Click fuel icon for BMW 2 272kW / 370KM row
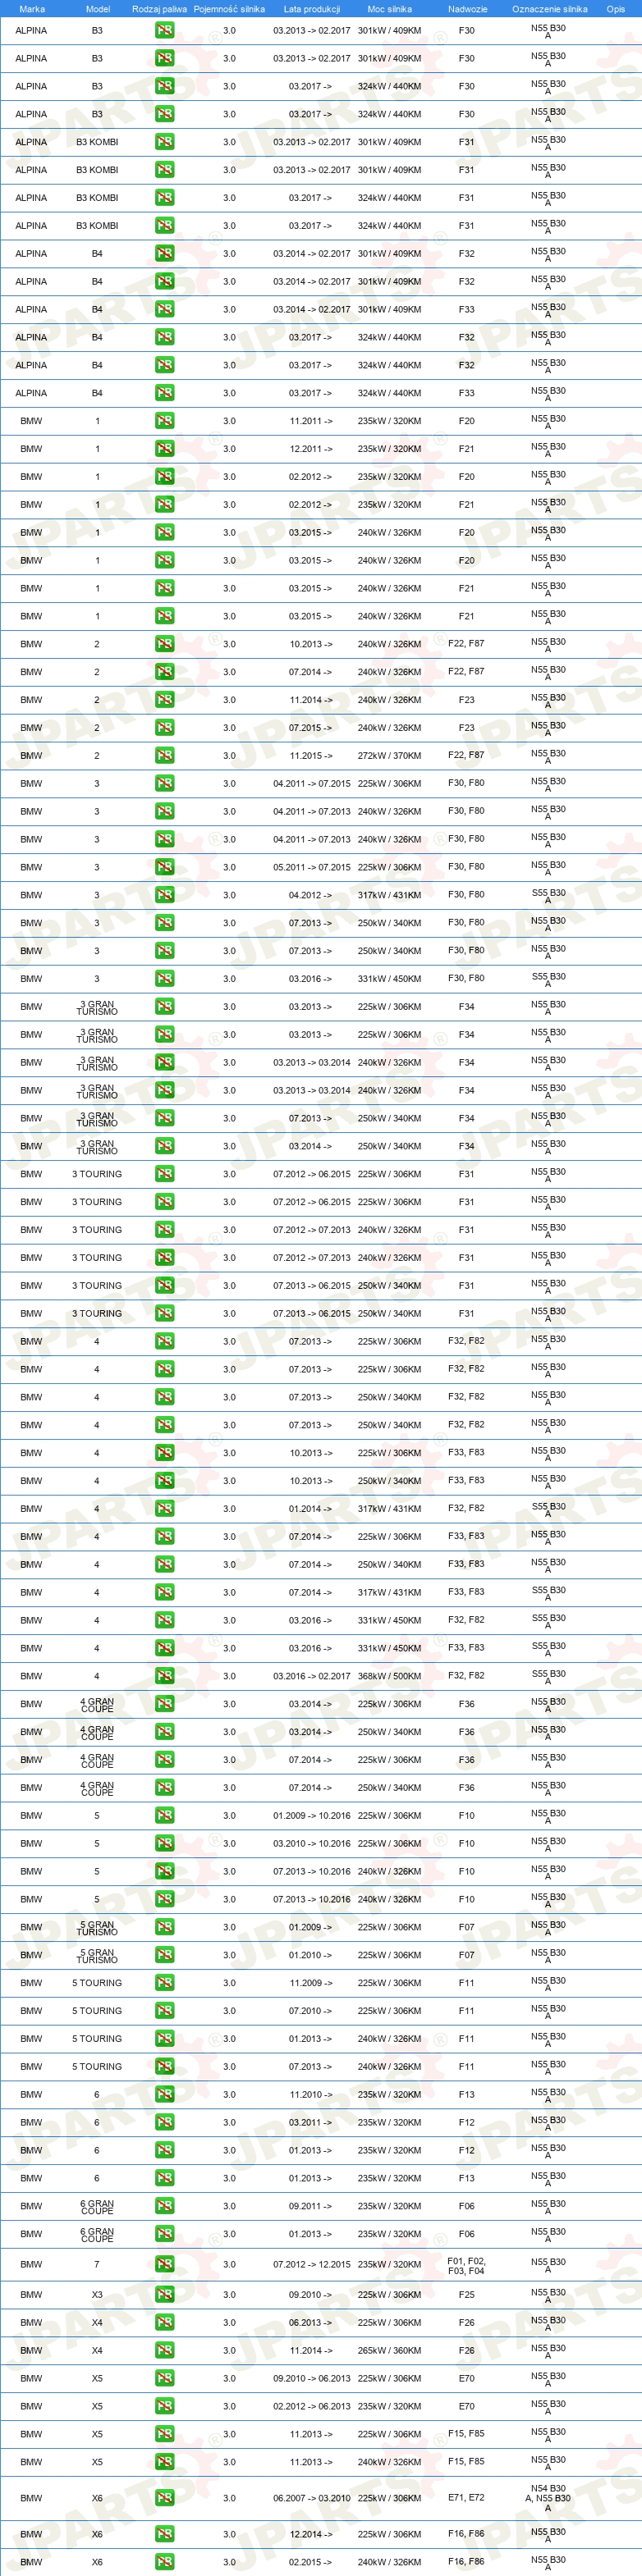Viewport: 642px width, 2576px height. point(165,756)
